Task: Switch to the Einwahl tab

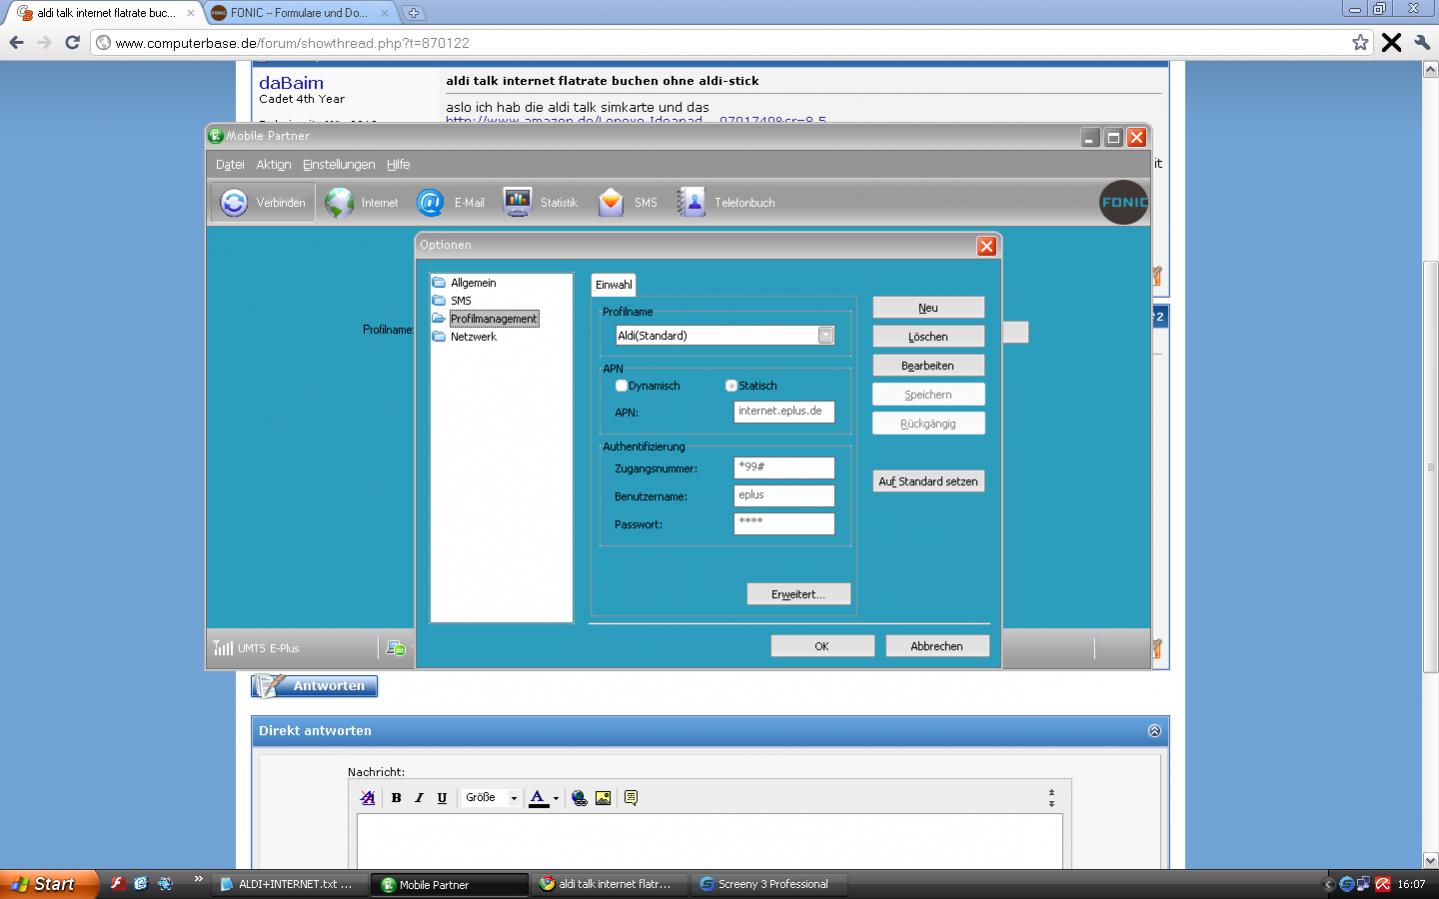Action: coord(614,285)
